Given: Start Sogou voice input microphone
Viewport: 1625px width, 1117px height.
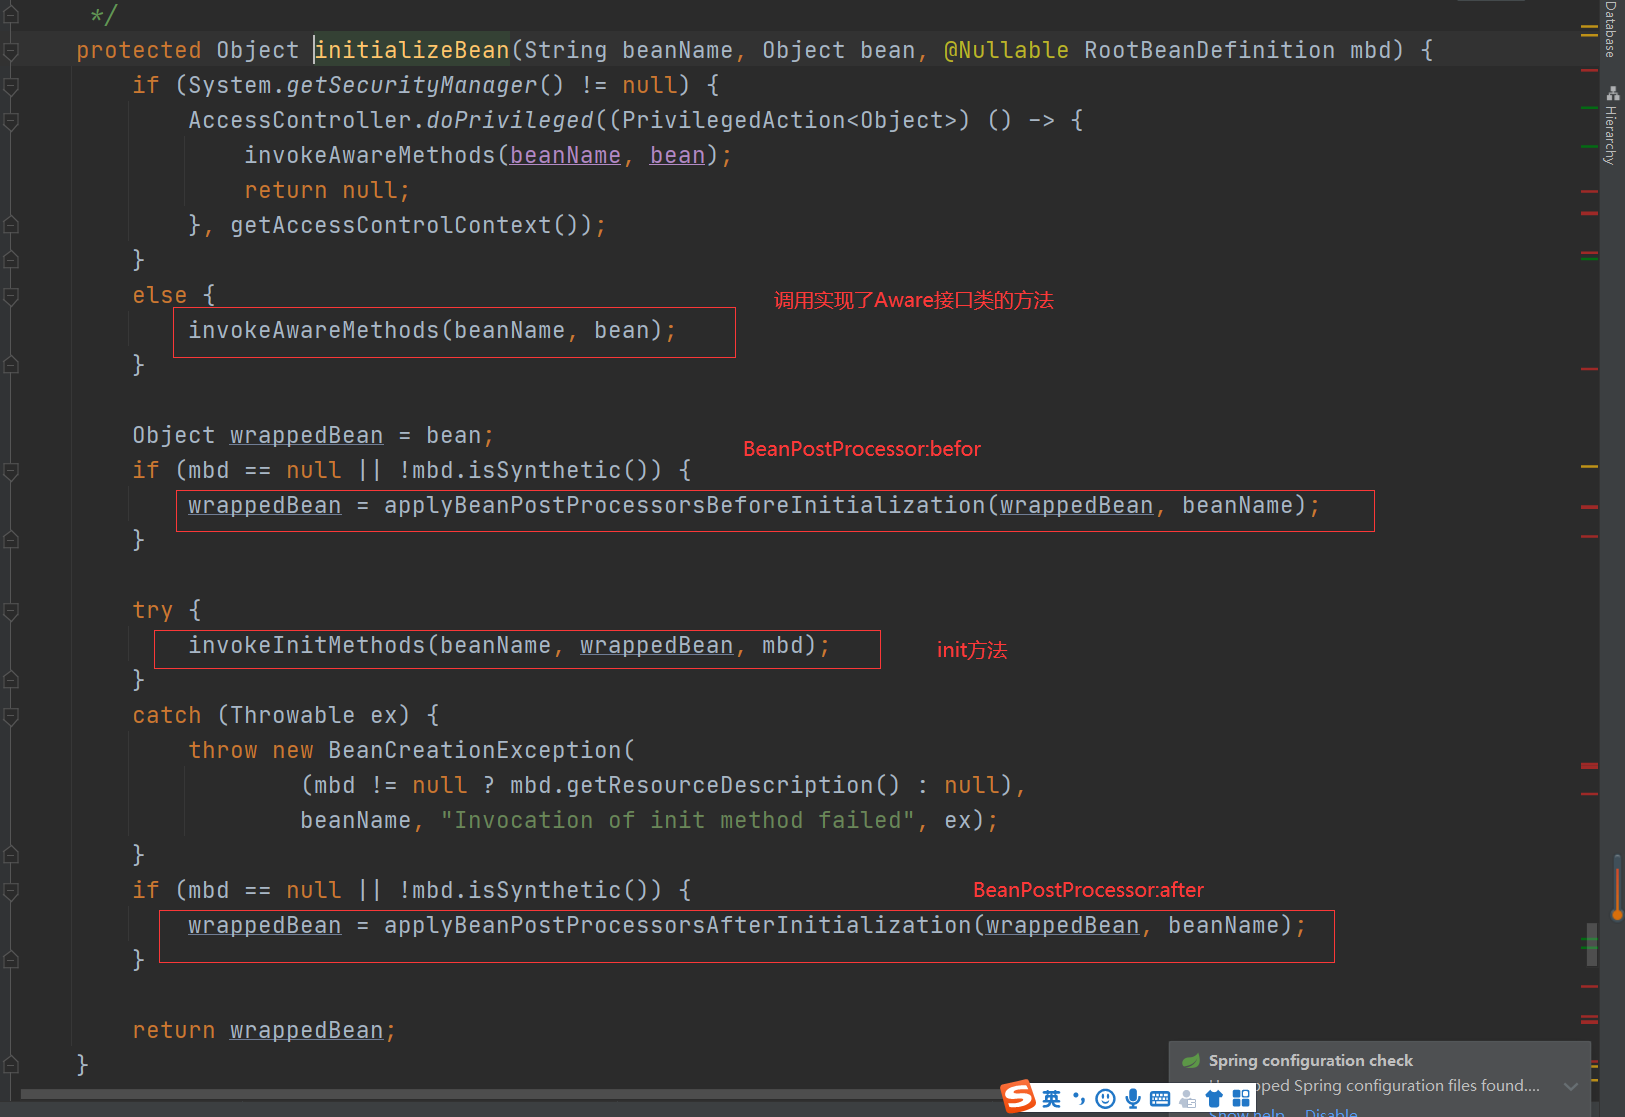Looking at the screenshot, I should pyautogui.click(x=1132, y=1099).
